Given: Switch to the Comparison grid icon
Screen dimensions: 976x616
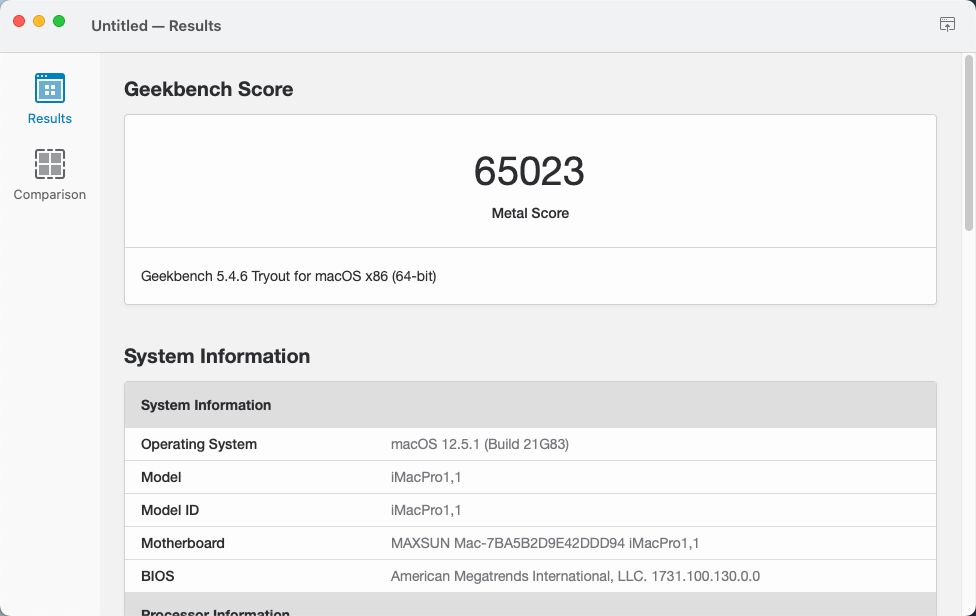Looking at the screenshot, I should (x=50, y=164).
